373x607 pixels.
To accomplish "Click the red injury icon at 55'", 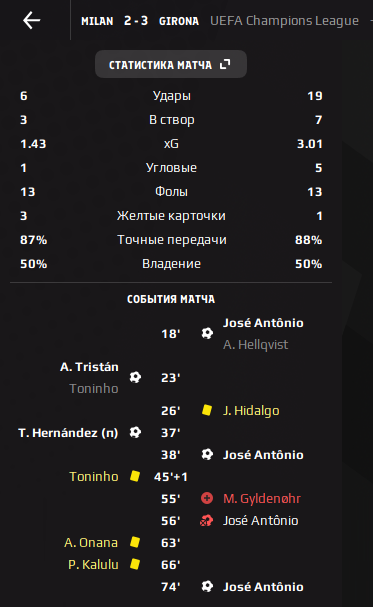I will 207,498.
